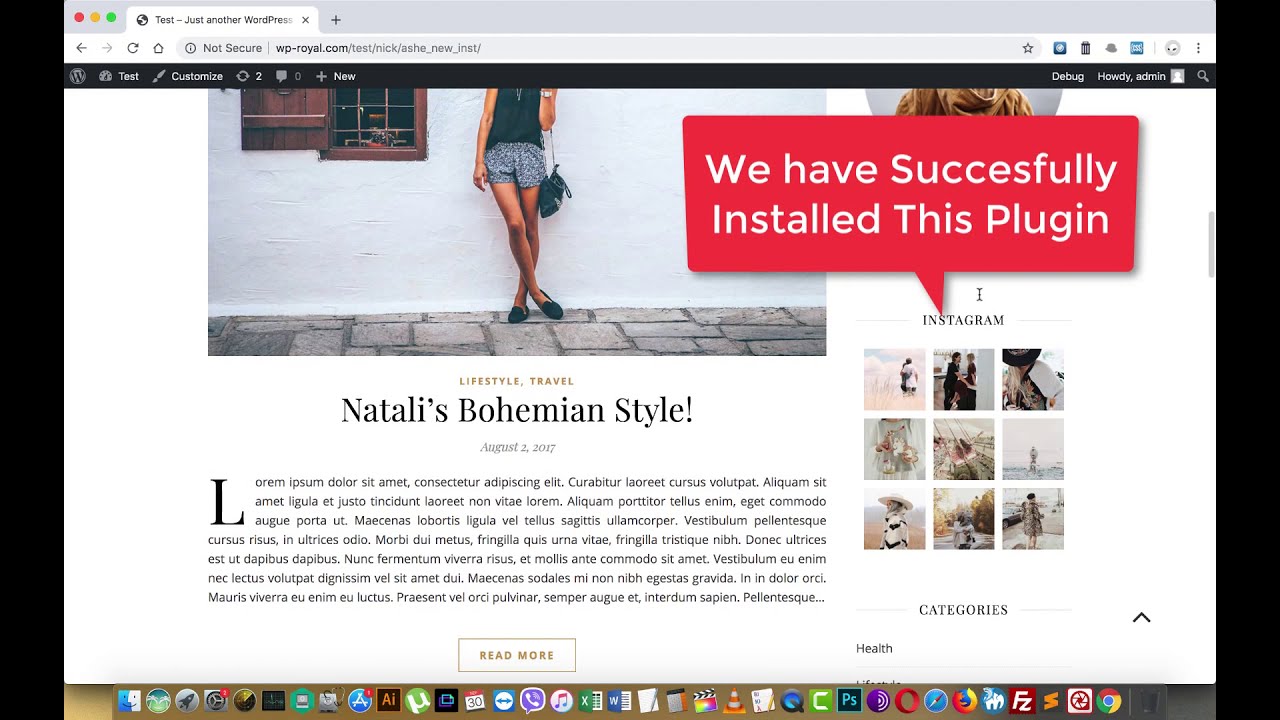Click the trash can extension icon

click(1085, 48)
